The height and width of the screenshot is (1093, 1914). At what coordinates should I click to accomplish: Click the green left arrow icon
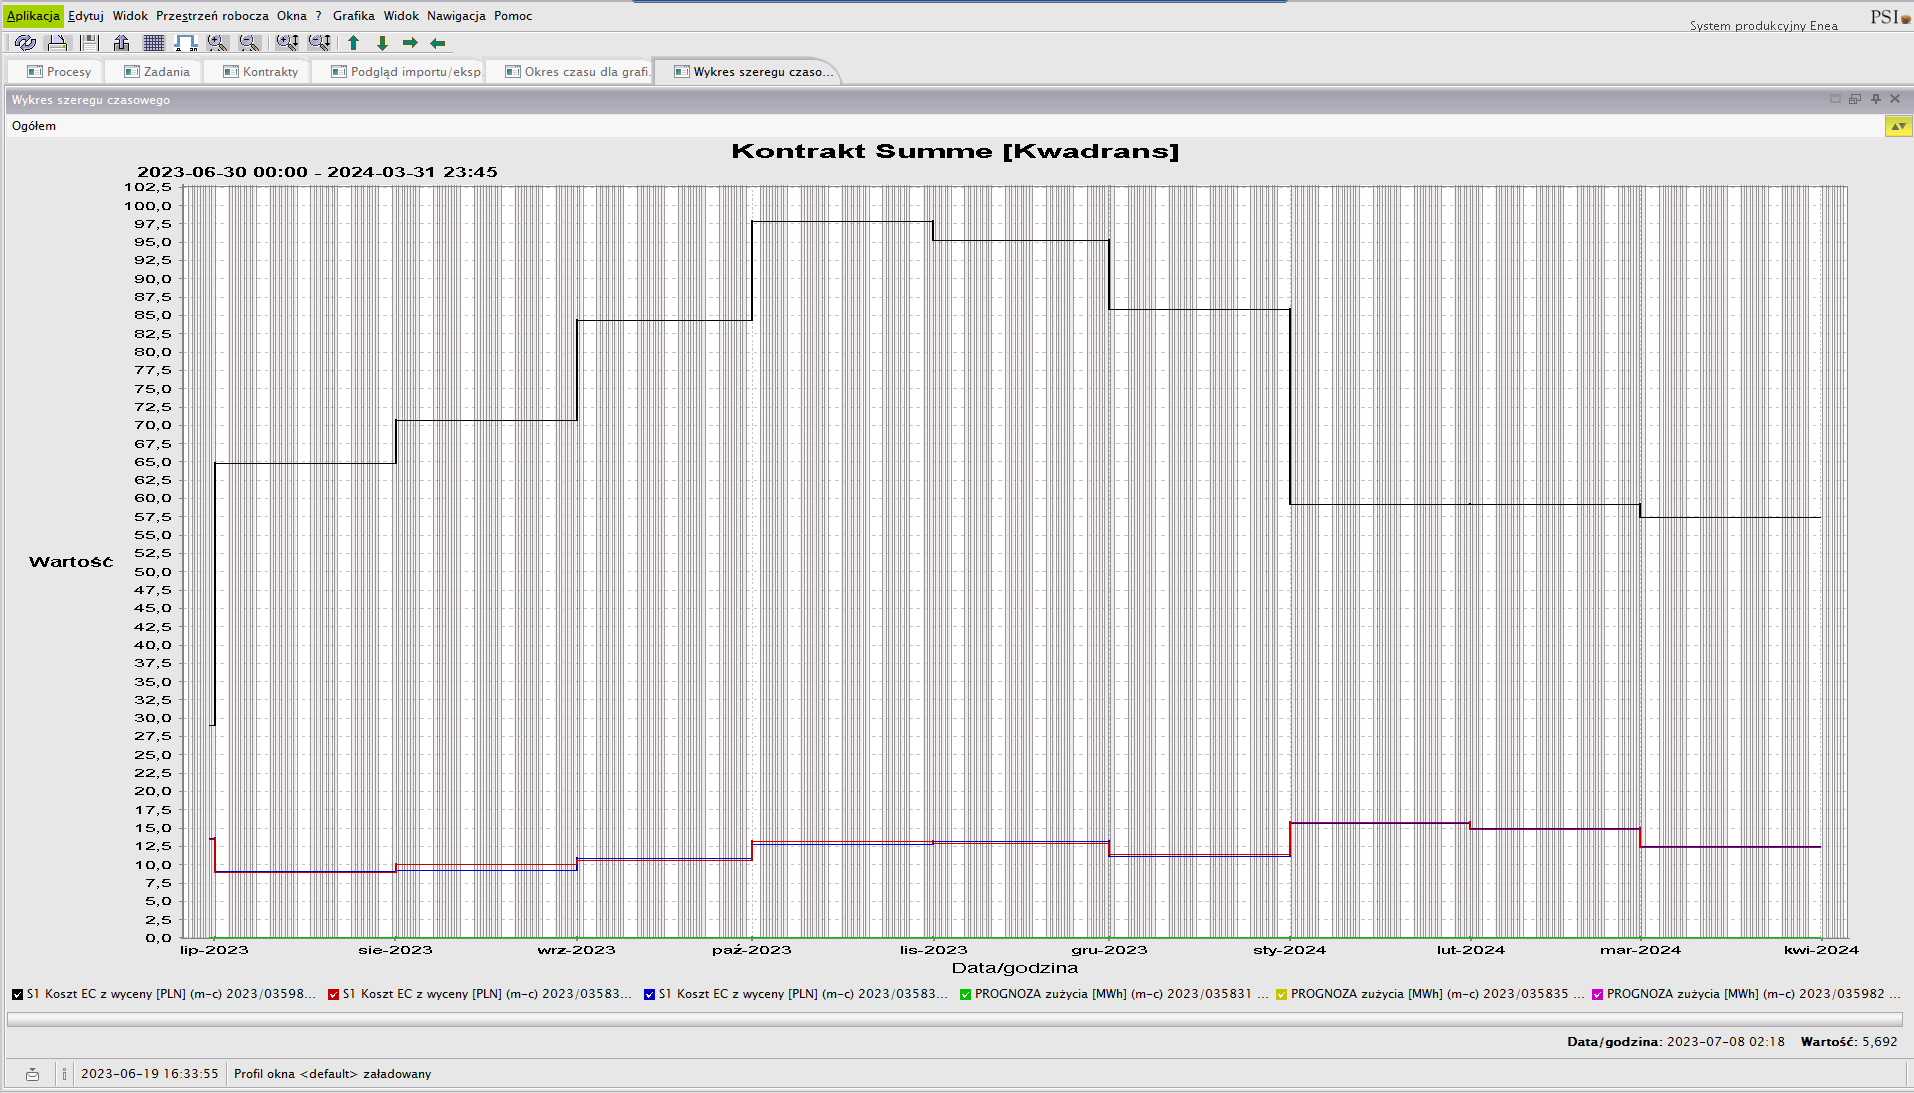pos(438,43)
